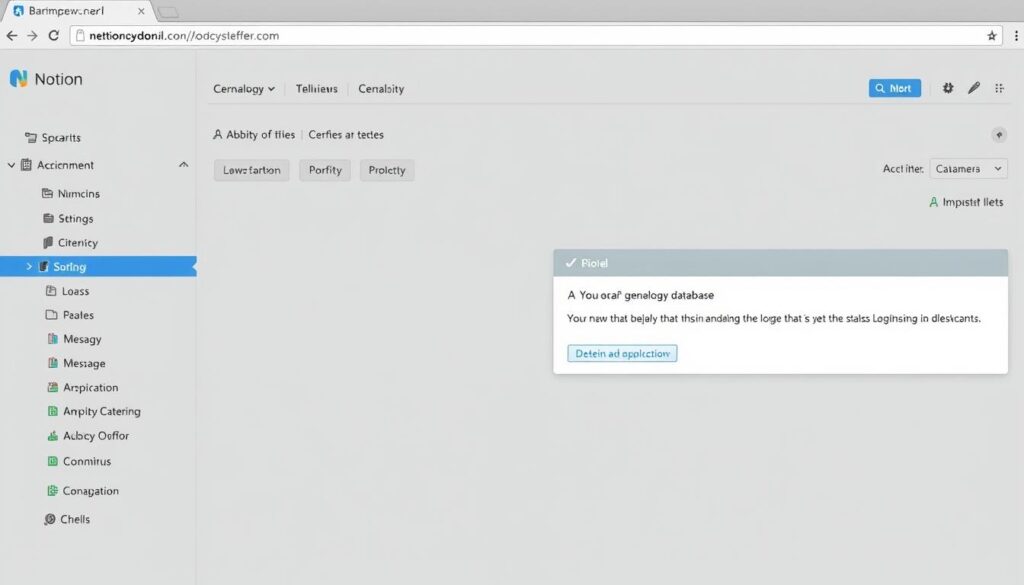Open the Conagation icon
Viewport: 1024px width, 585px height.
(53, 490)
